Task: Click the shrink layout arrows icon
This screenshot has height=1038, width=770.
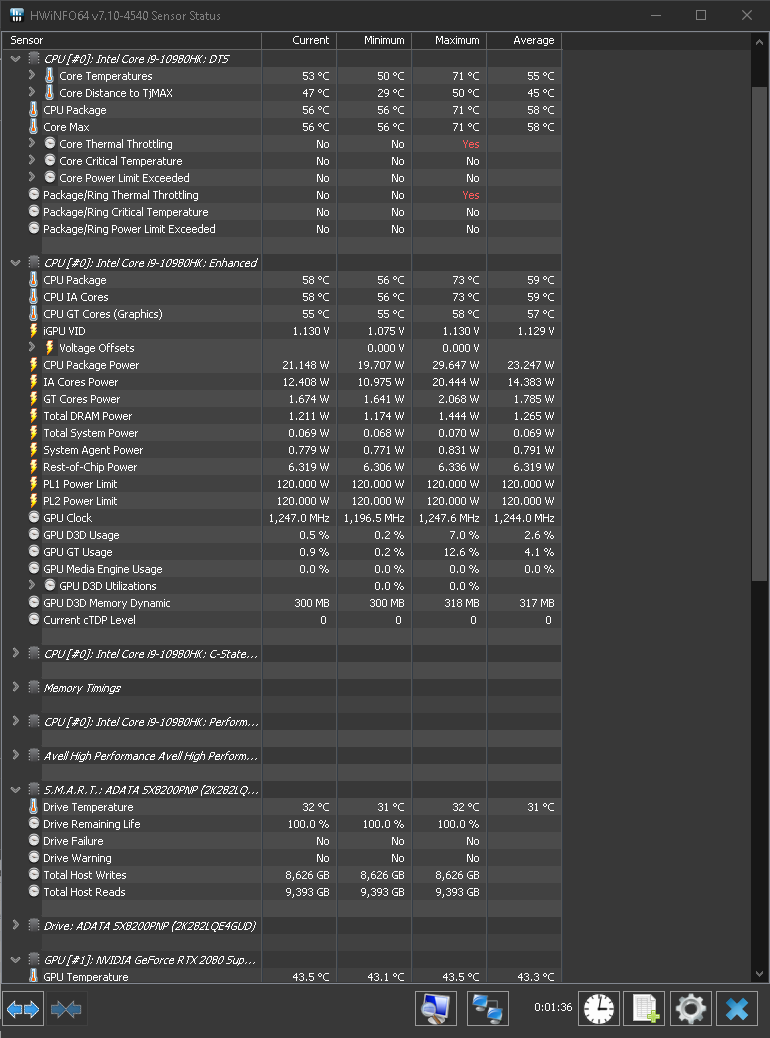Action: click(66, 1009)
